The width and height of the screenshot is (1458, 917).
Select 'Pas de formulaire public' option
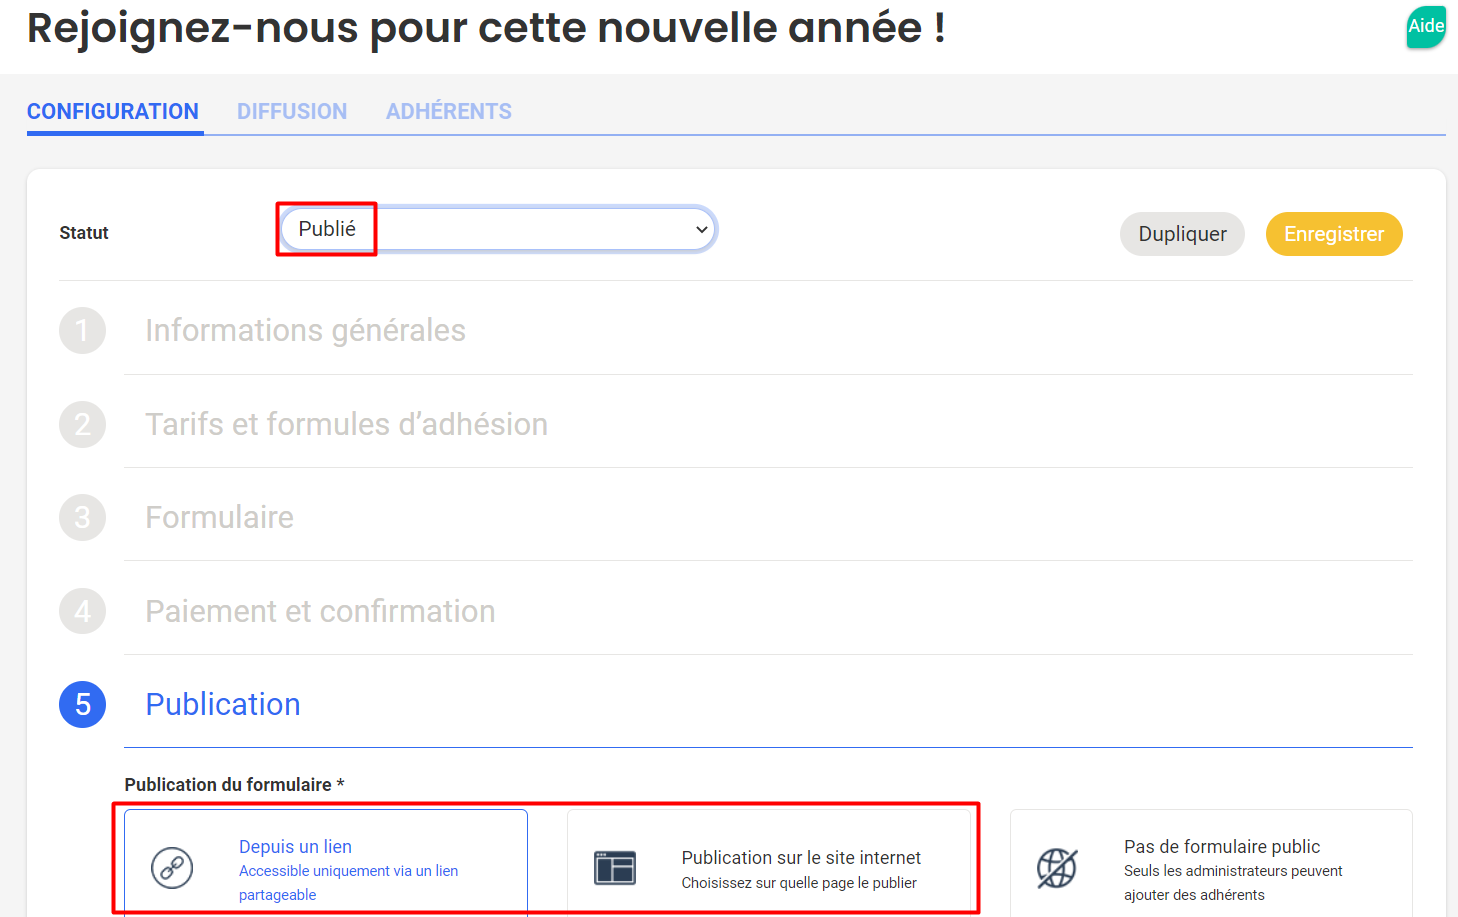tap(1211, 865)
